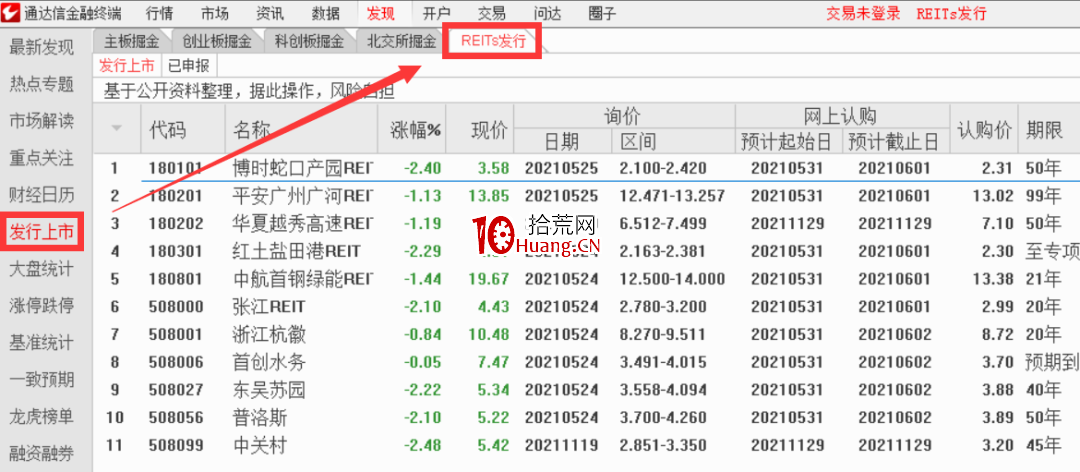Click the 99年 term cell
This screenshot has width=1080, height=472.
tap(1042, 196)
